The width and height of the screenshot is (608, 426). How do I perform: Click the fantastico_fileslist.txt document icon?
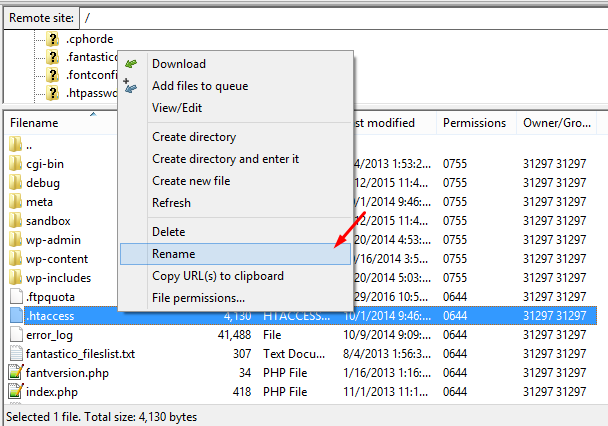click(16, 354)
